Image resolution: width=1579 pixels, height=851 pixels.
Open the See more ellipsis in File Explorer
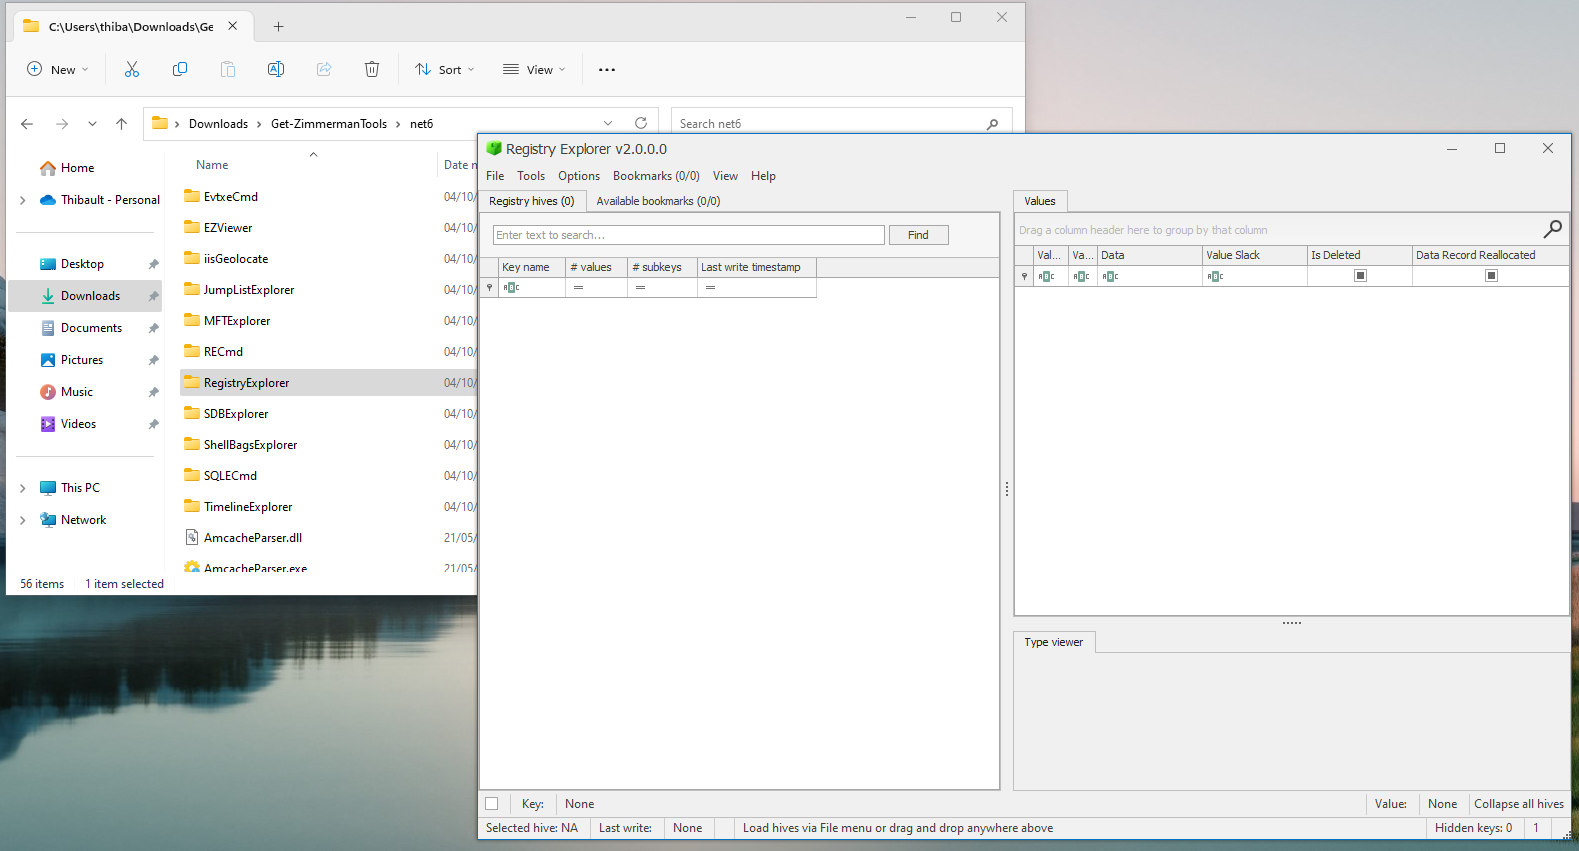[x=607, y=70]
